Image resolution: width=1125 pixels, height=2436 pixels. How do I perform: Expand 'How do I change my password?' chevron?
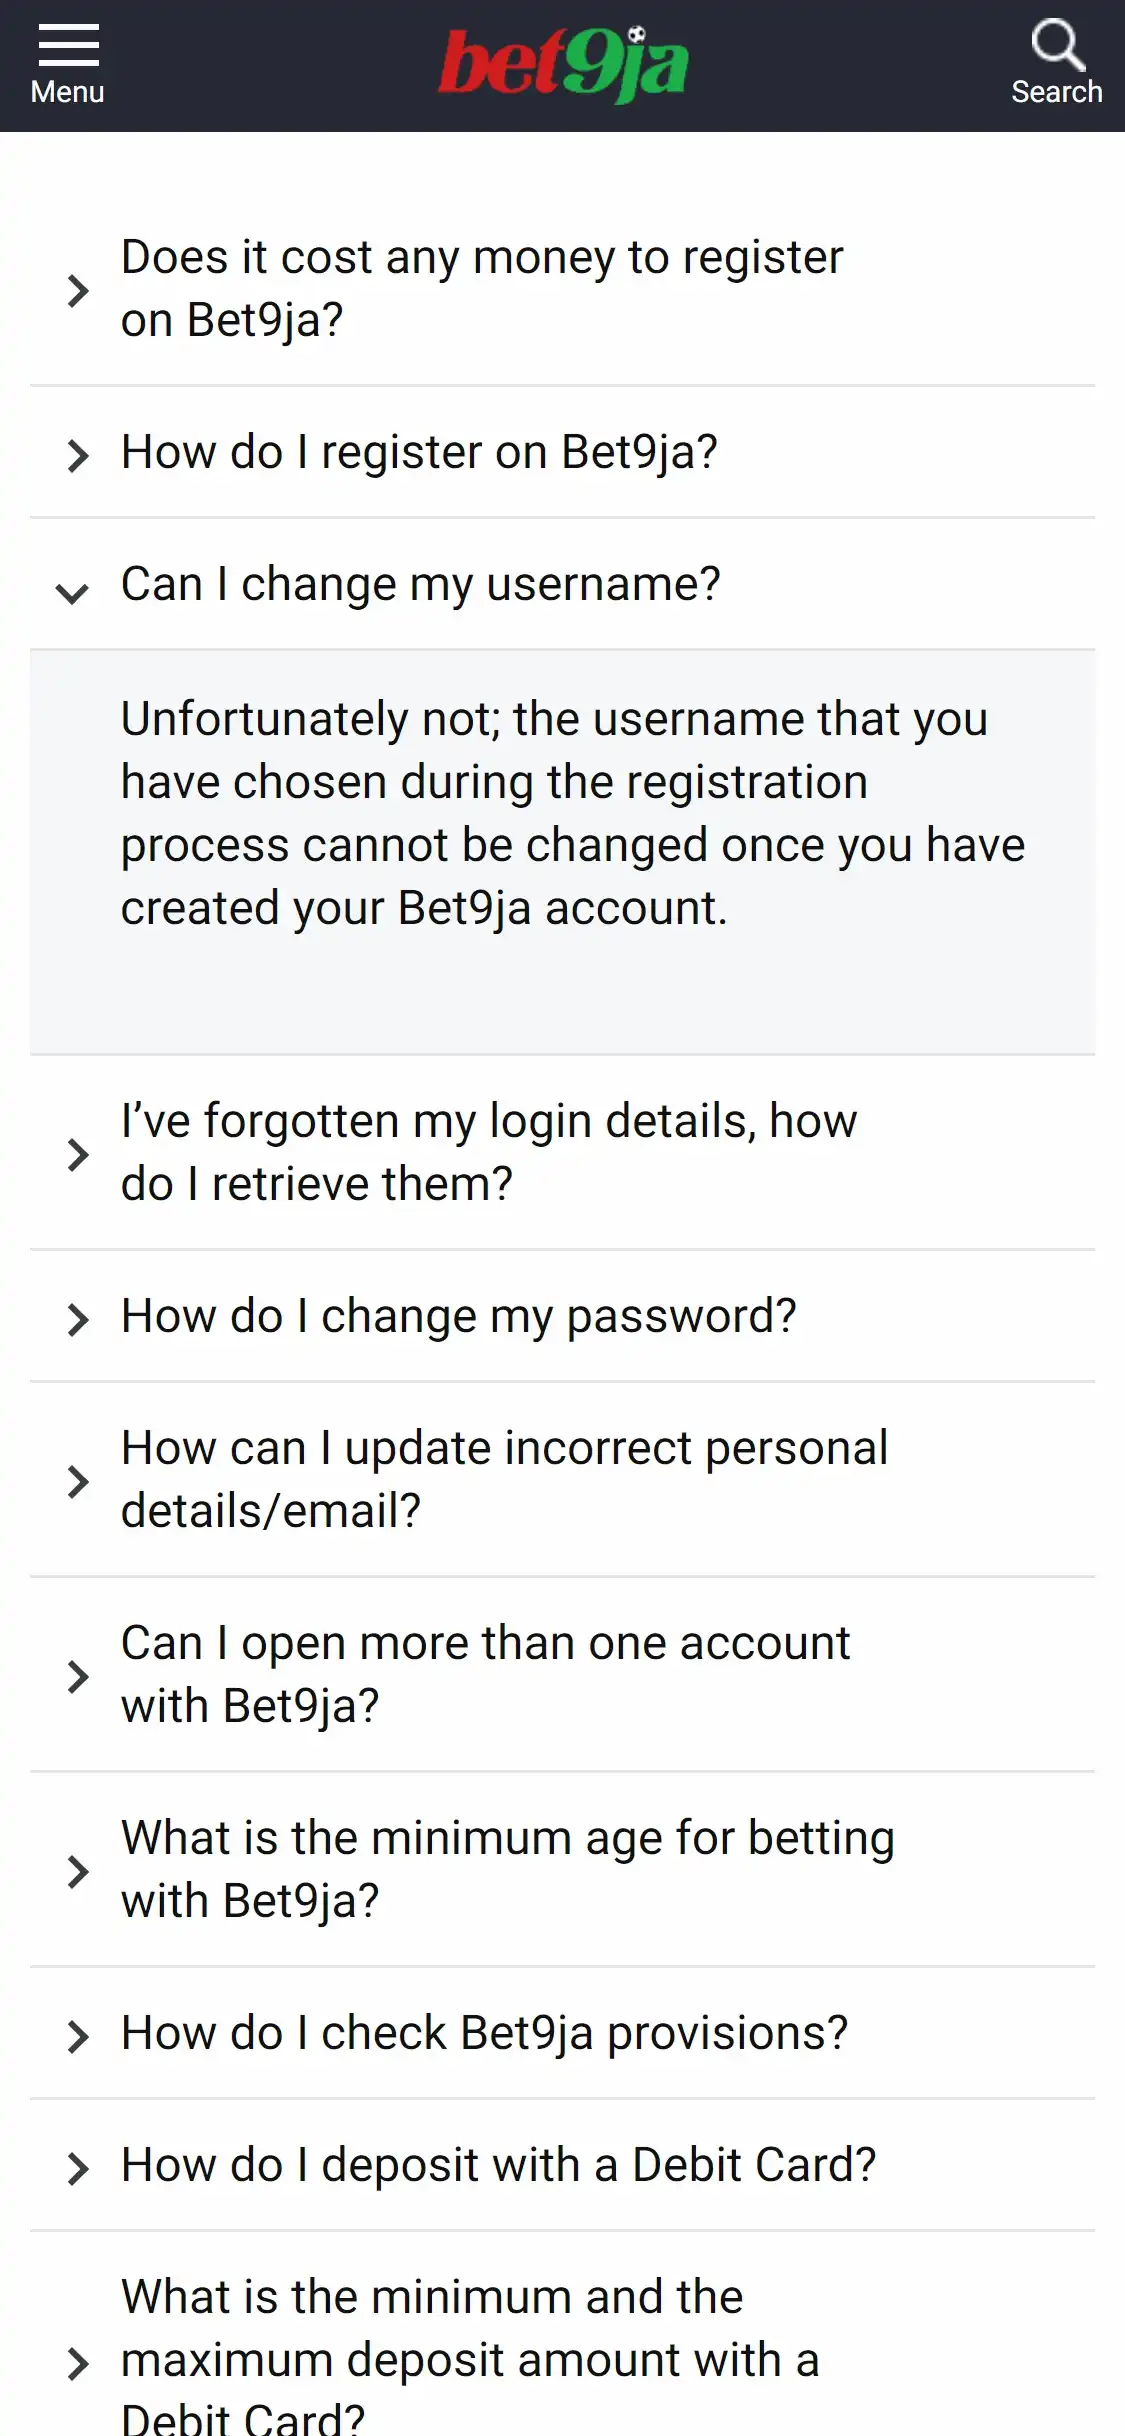coord(77,1320)
